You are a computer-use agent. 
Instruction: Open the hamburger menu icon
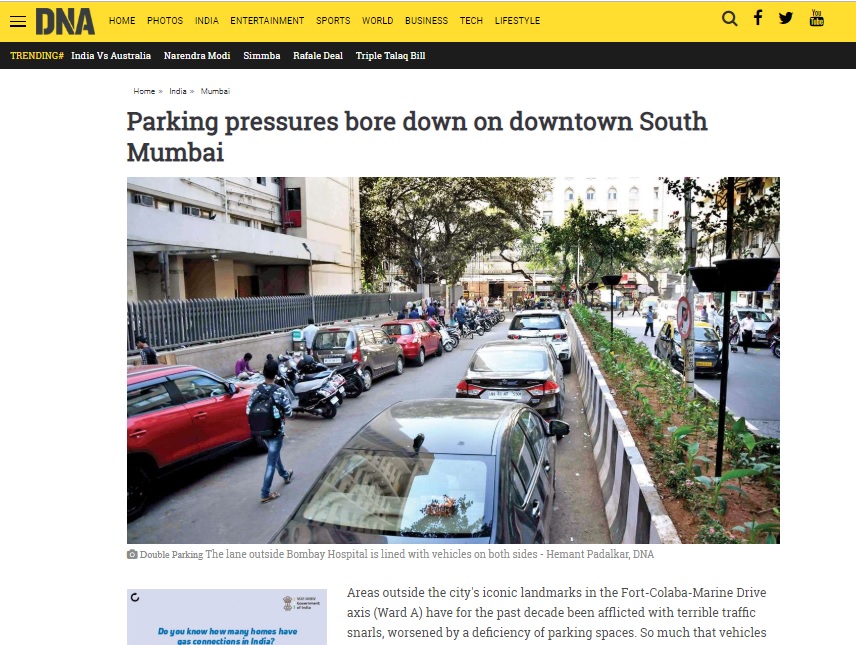coord(18,21)
